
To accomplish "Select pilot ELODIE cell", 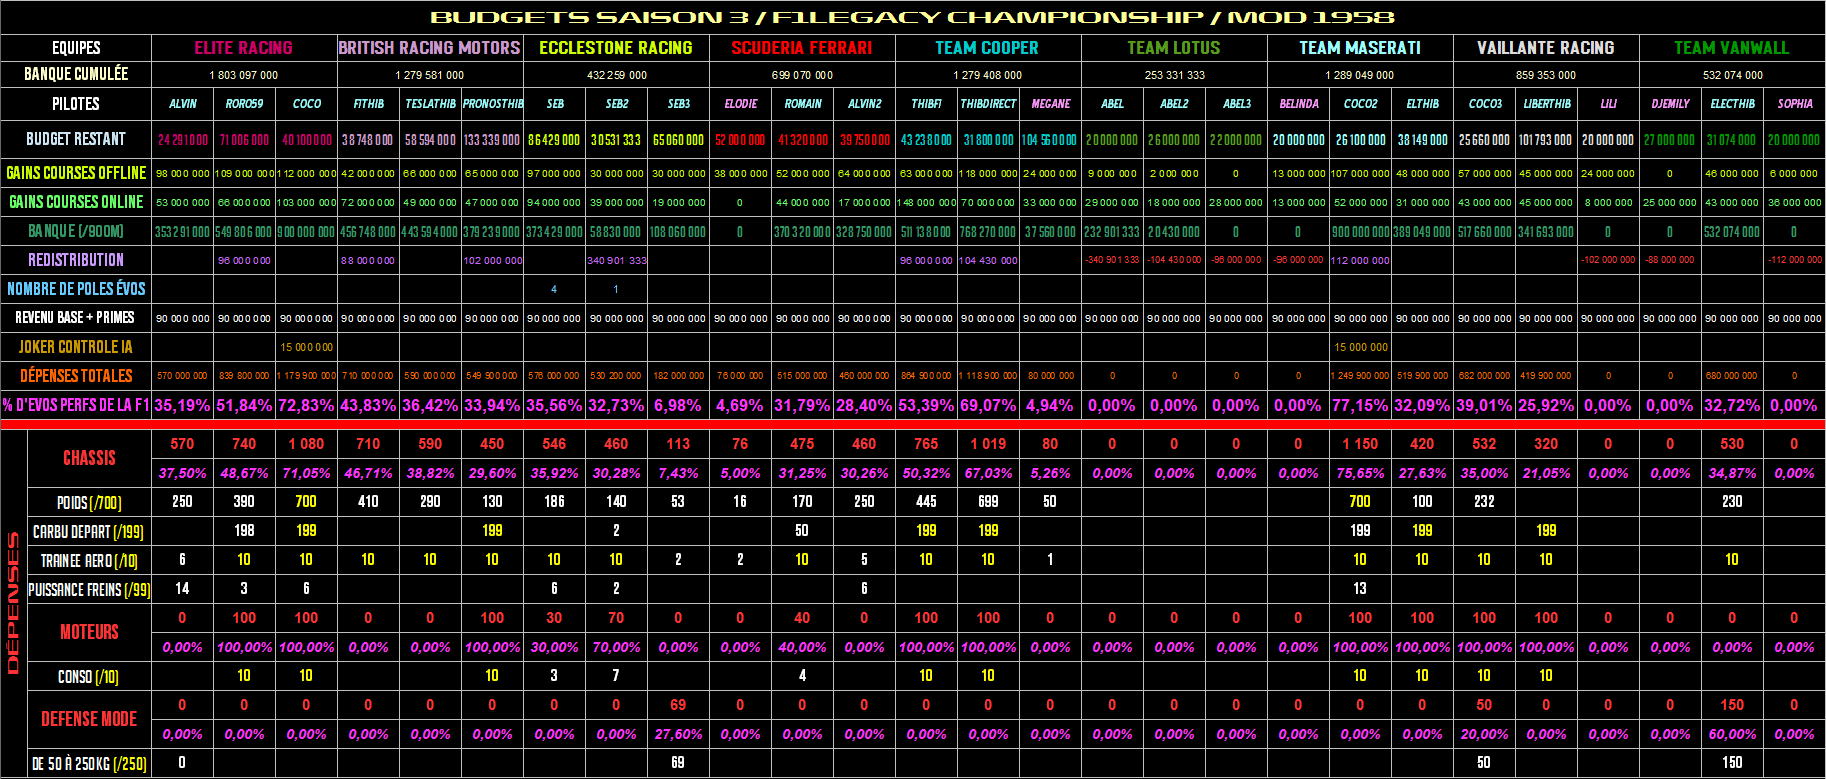I will pyautogui.click(x=740, y=103).
